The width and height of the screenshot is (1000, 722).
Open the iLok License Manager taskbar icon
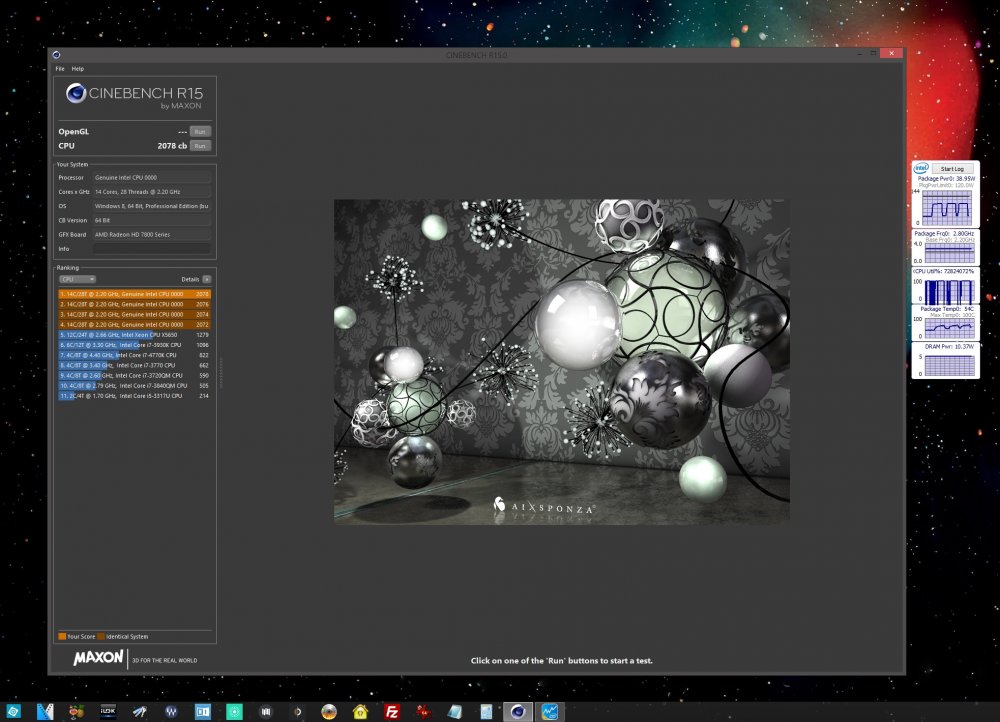tap(108, 711)
